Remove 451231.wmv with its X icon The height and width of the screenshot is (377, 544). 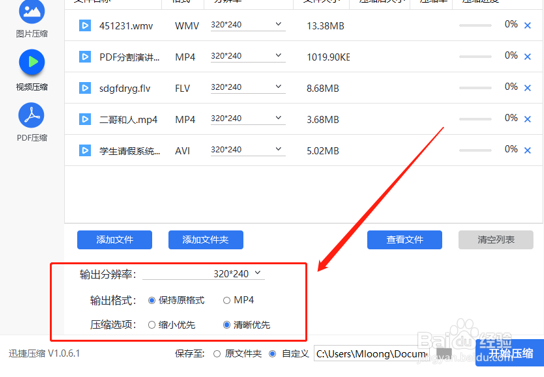(x=527, y=26)
